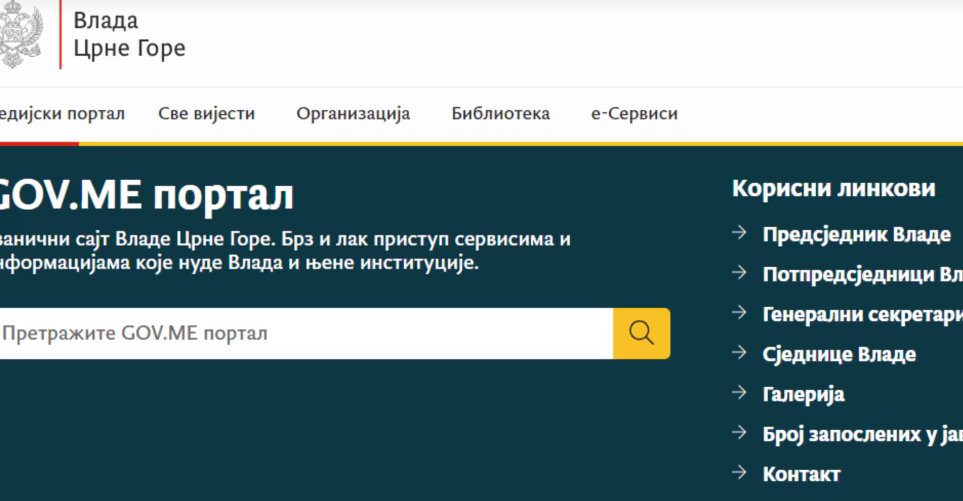The height and width of the screenshot is (501, 963).
Task: Select Организација in the navigation bar
Action: point(353,114)
